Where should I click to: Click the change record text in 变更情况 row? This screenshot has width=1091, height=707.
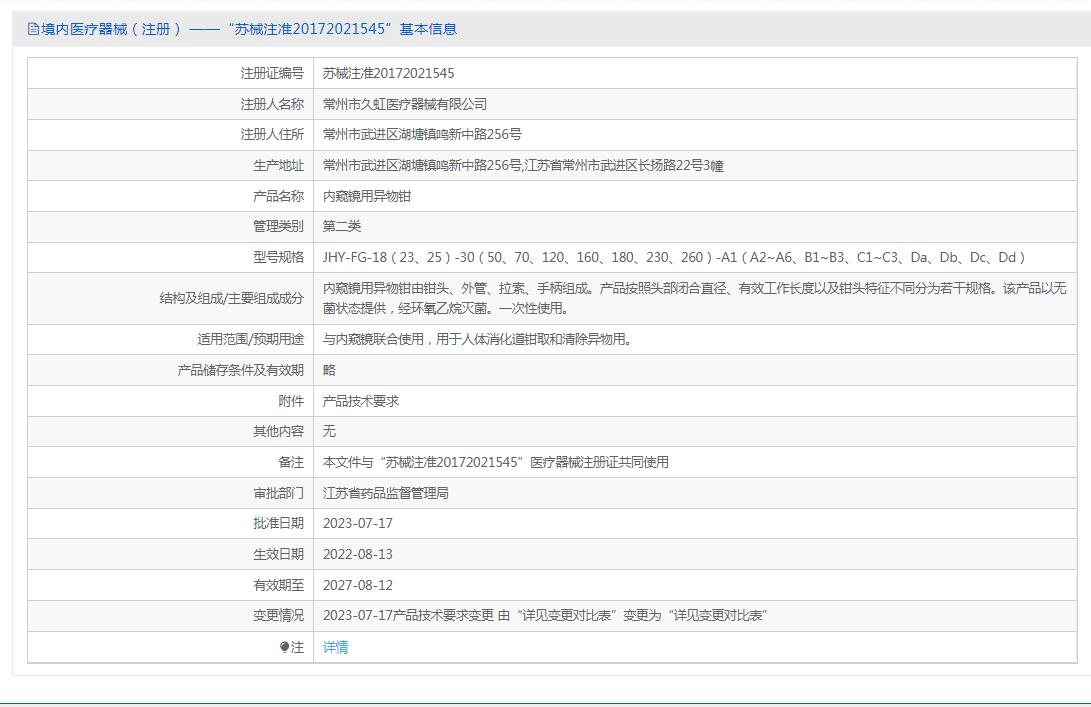[545, 616]
